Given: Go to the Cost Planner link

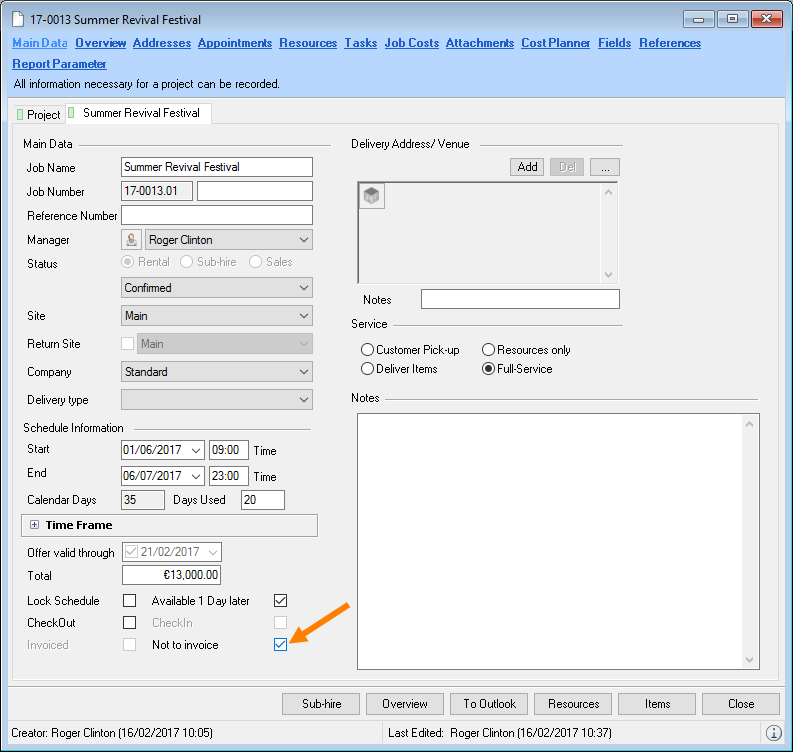Looking at the screenshot, I should pyautogui.click(x=555, y=43).
